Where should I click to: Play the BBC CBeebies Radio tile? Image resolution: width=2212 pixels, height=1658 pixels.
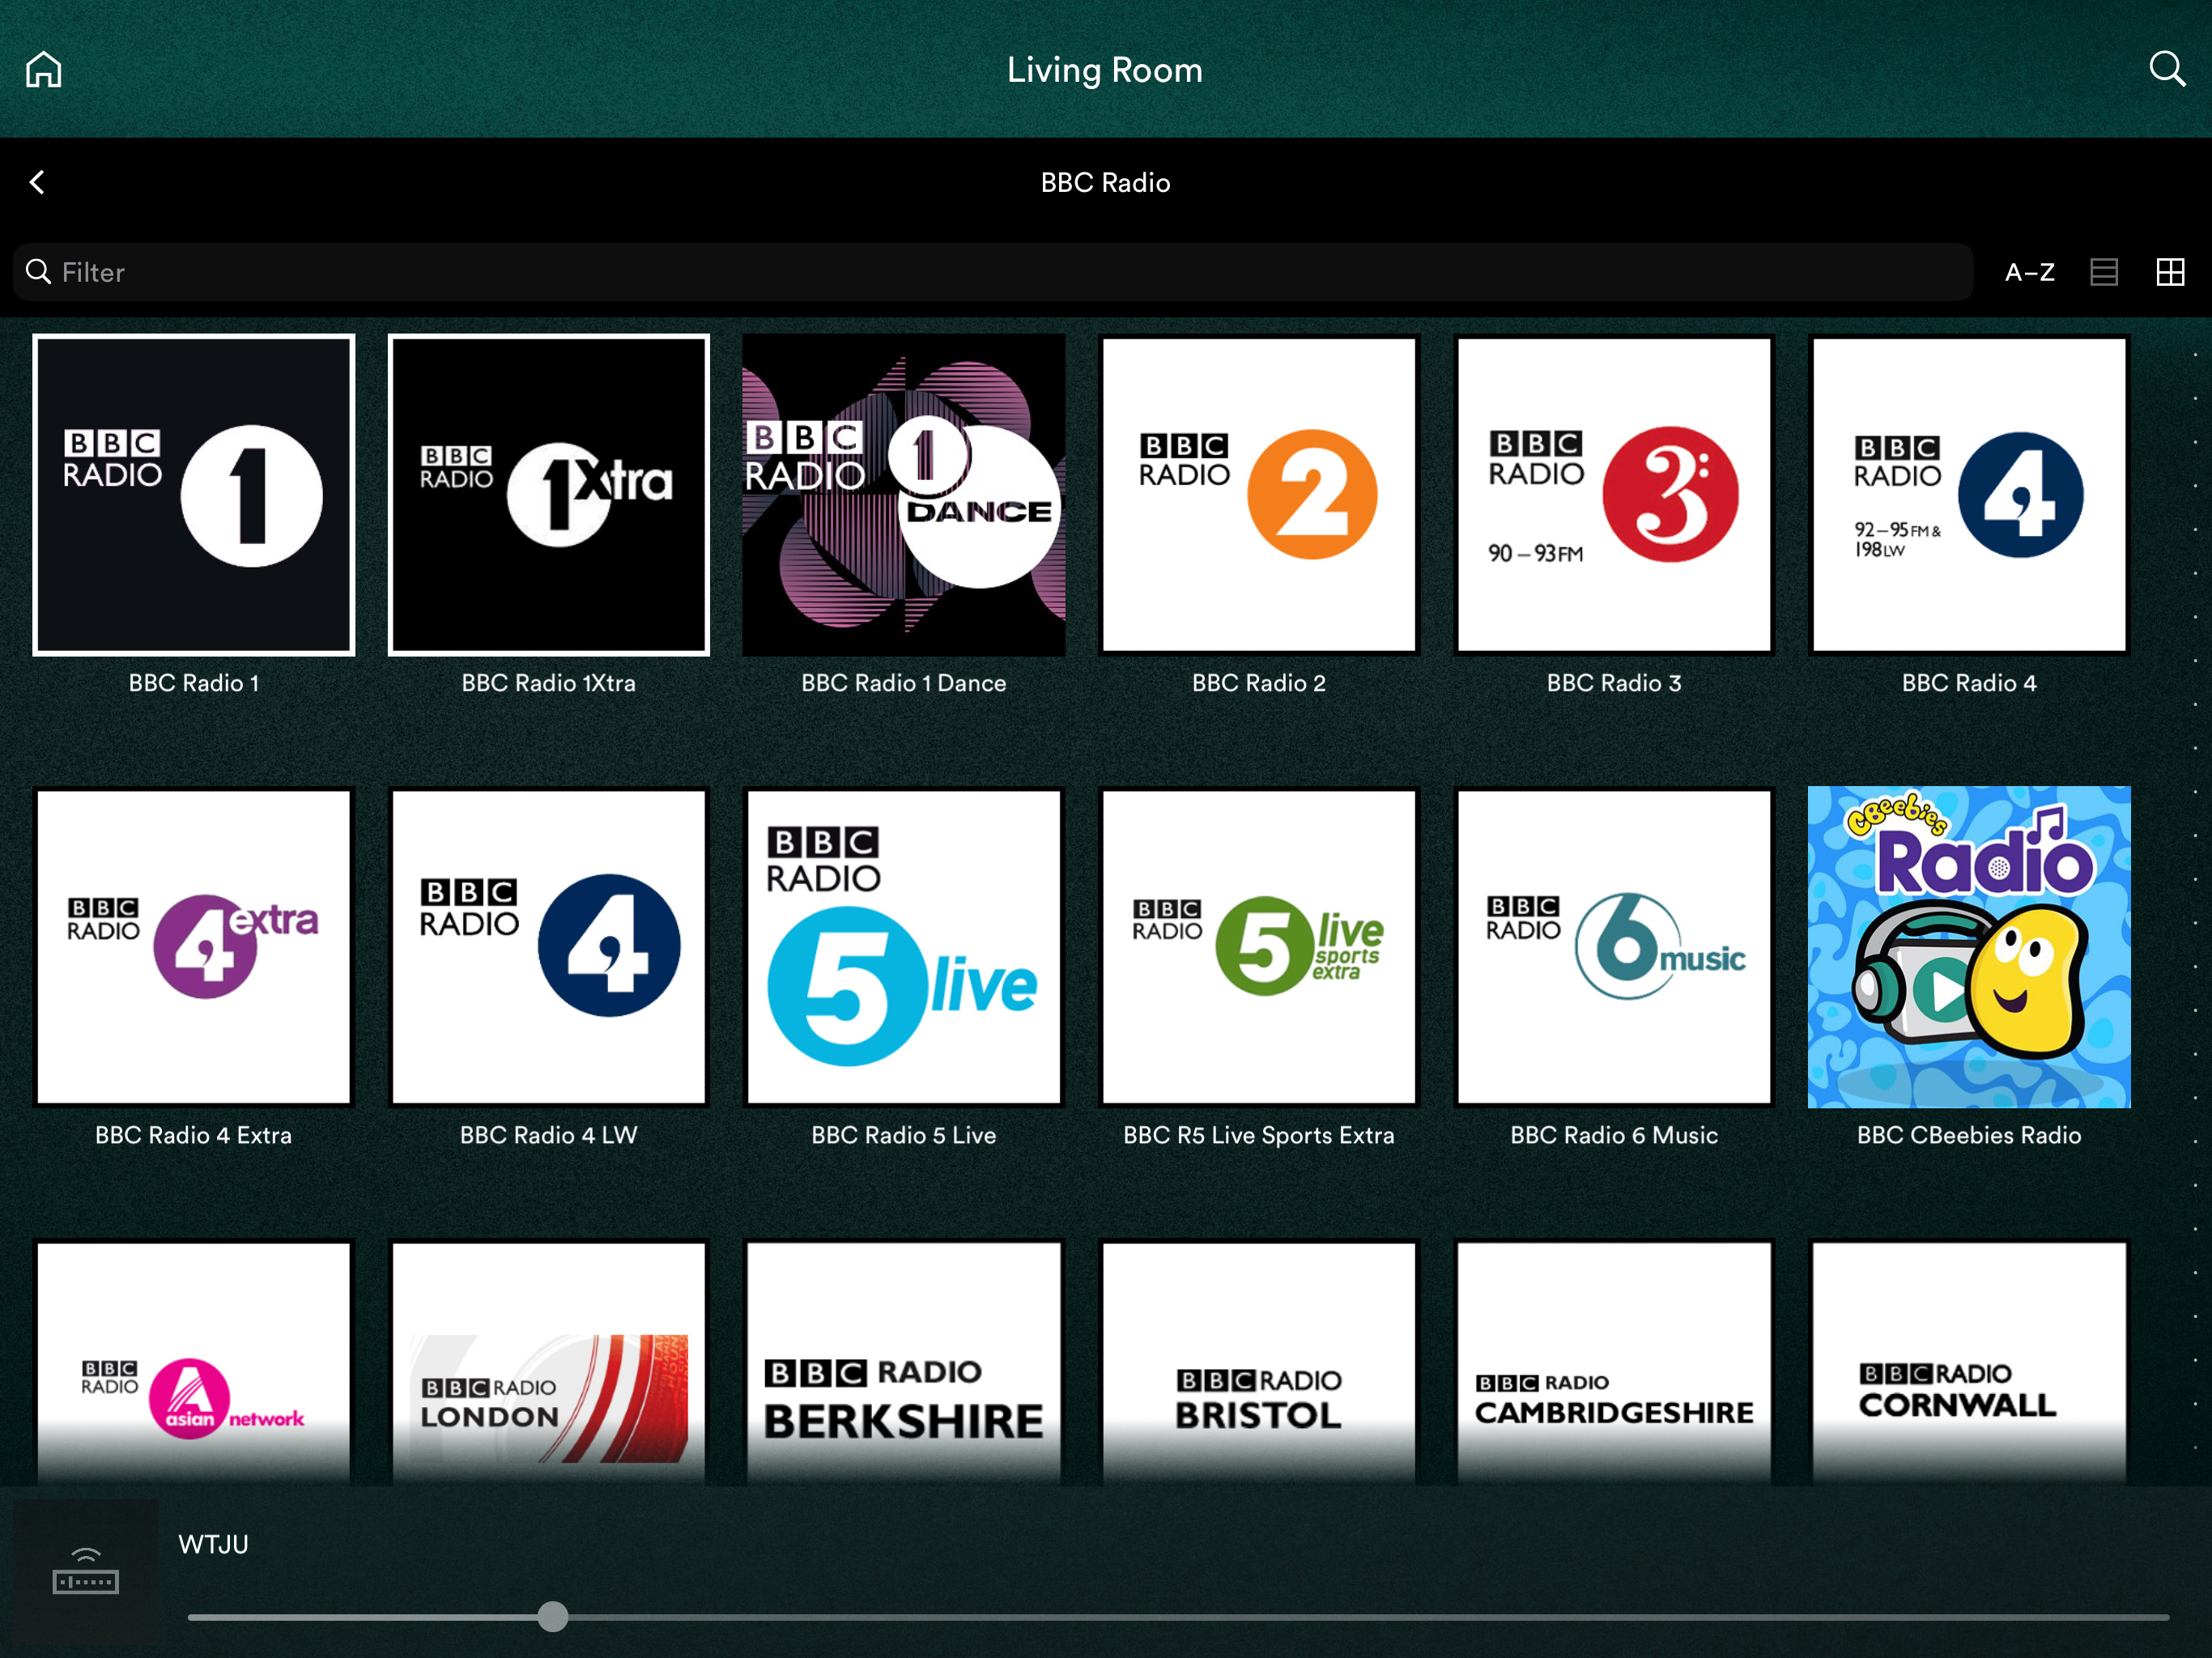(x=1969, y=947)
